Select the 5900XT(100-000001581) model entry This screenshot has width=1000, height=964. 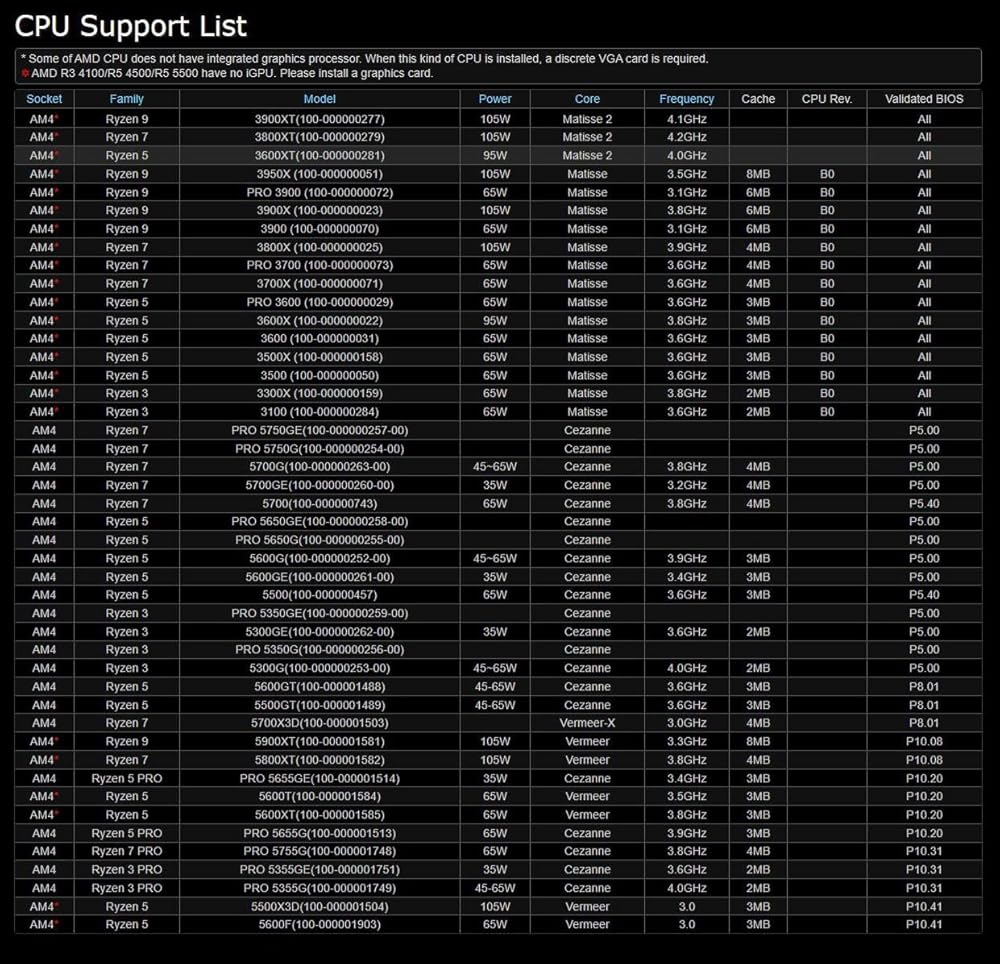point(319,741)
